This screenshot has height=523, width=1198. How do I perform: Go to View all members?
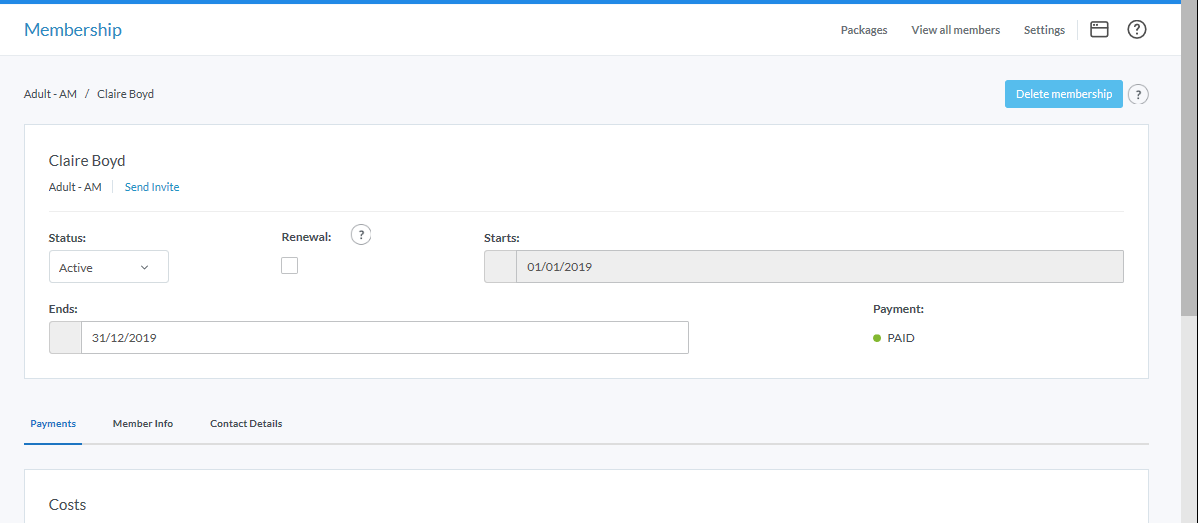click(955, 30)
